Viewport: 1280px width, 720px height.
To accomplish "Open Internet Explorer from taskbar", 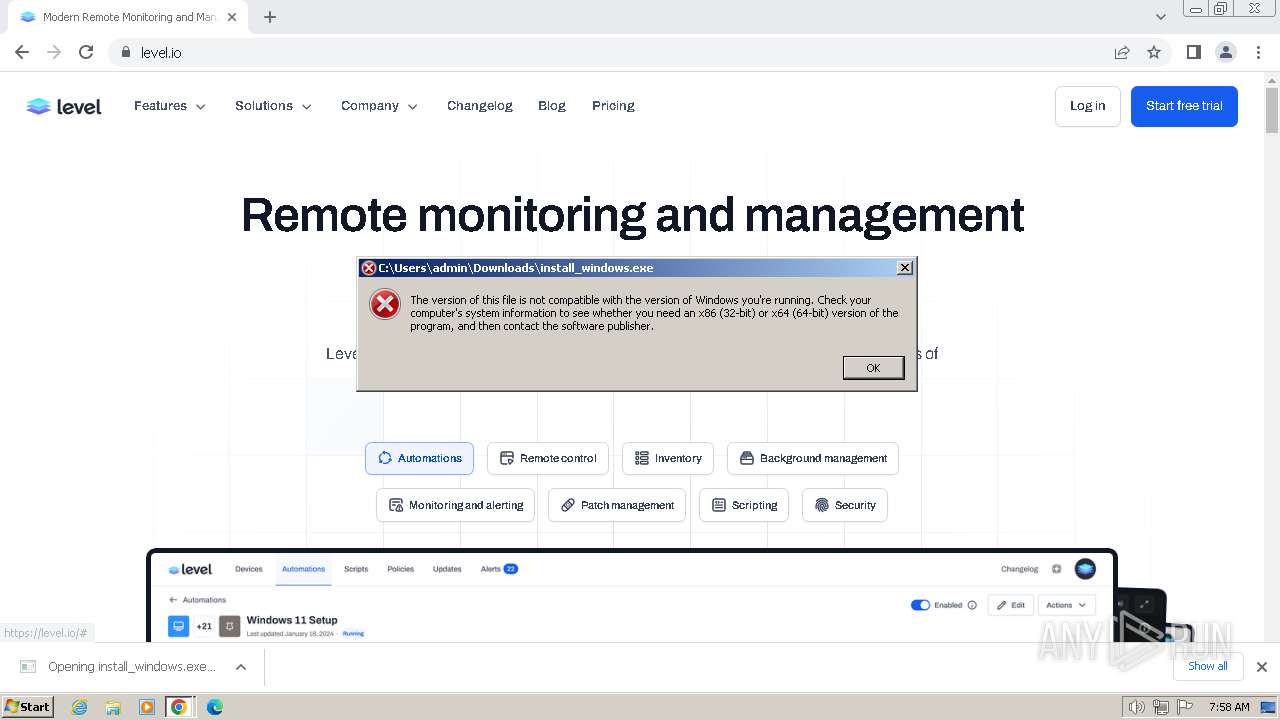I will pyautogui.click(x=80, y=707).
